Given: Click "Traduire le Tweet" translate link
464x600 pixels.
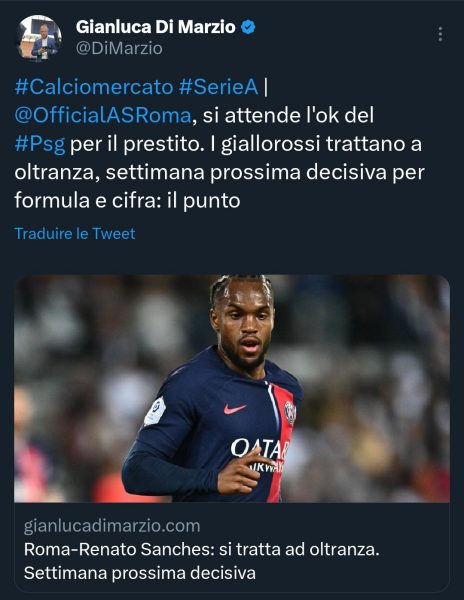Looking at the screenshot, I should coord(75,233).
